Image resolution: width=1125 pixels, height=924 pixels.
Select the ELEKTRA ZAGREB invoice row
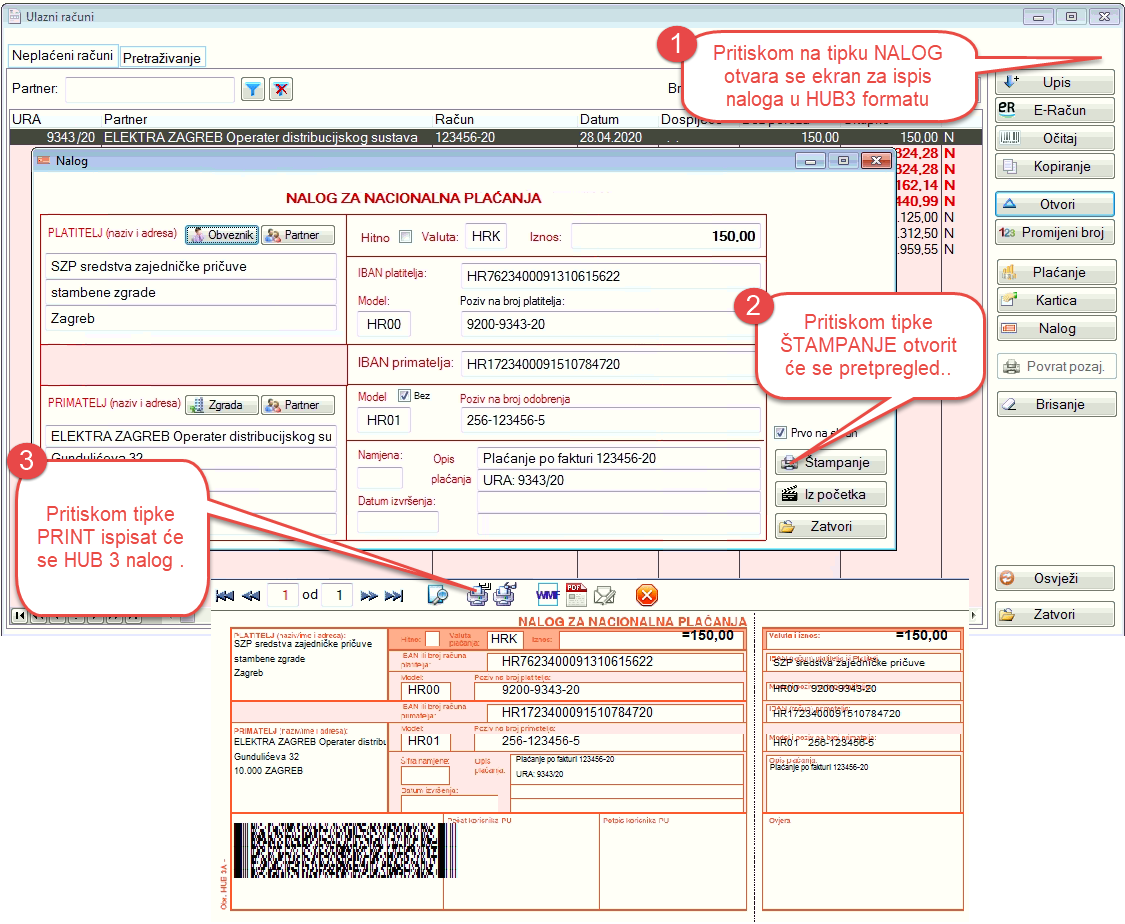495,137
